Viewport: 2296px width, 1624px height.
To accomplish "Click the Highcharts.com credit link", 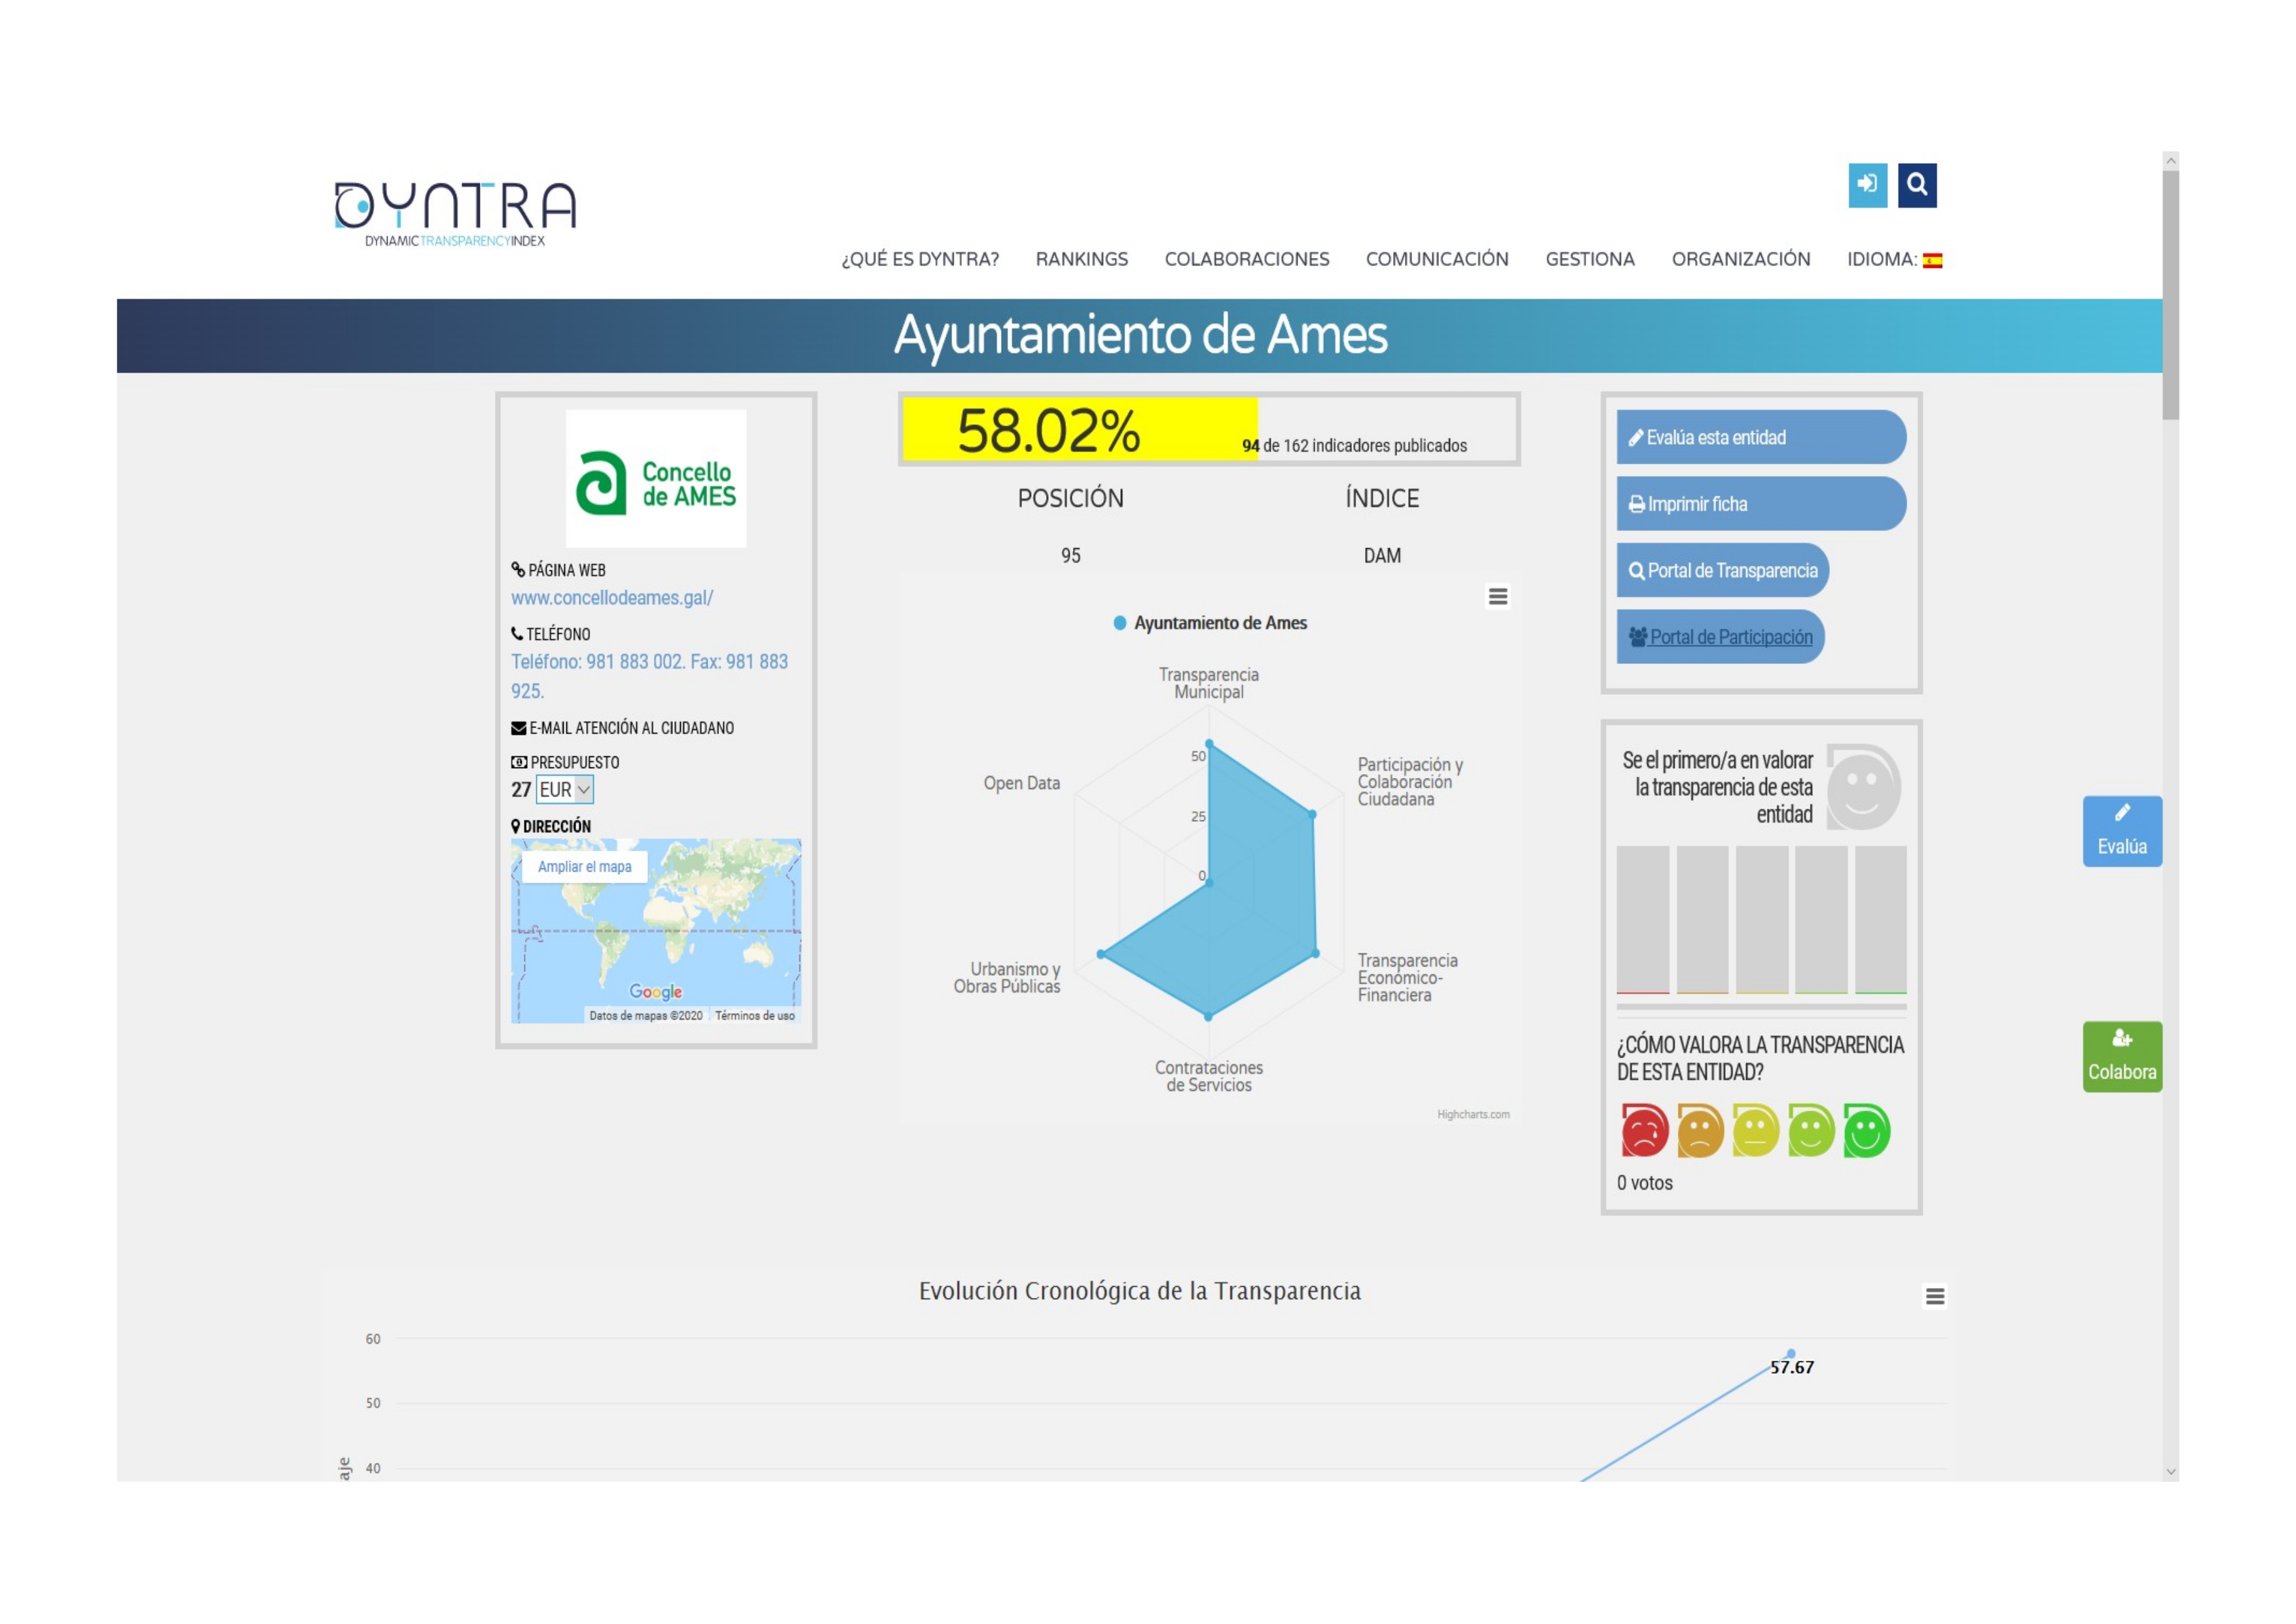I will 1473,1114.
